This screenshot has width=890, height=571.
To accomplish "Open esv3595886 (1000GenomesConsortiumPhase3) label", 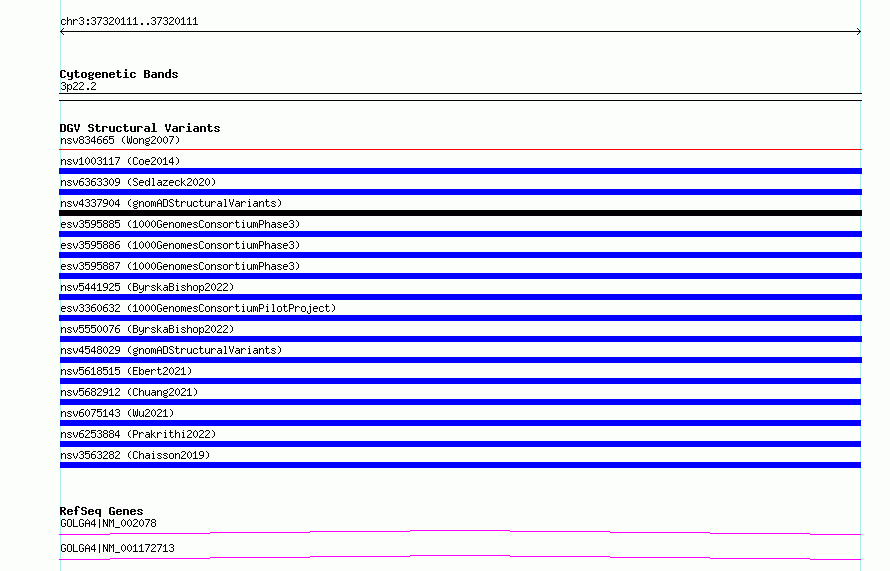I will tap(180, 245).
